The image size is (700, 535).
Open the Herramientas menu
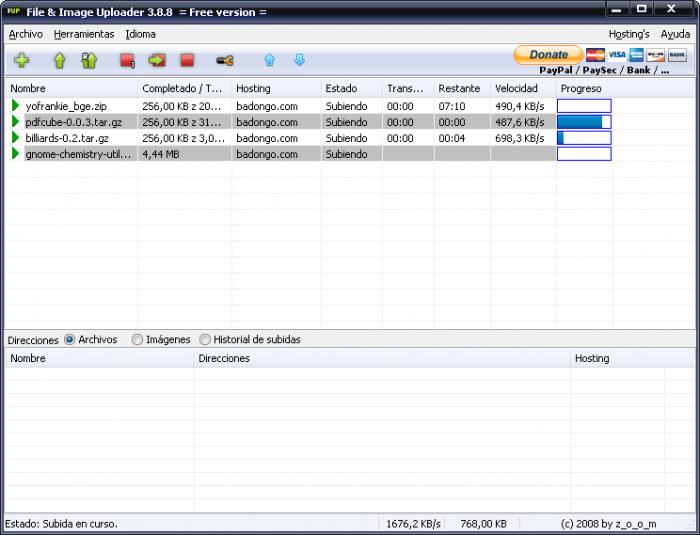tap(83, 34)
